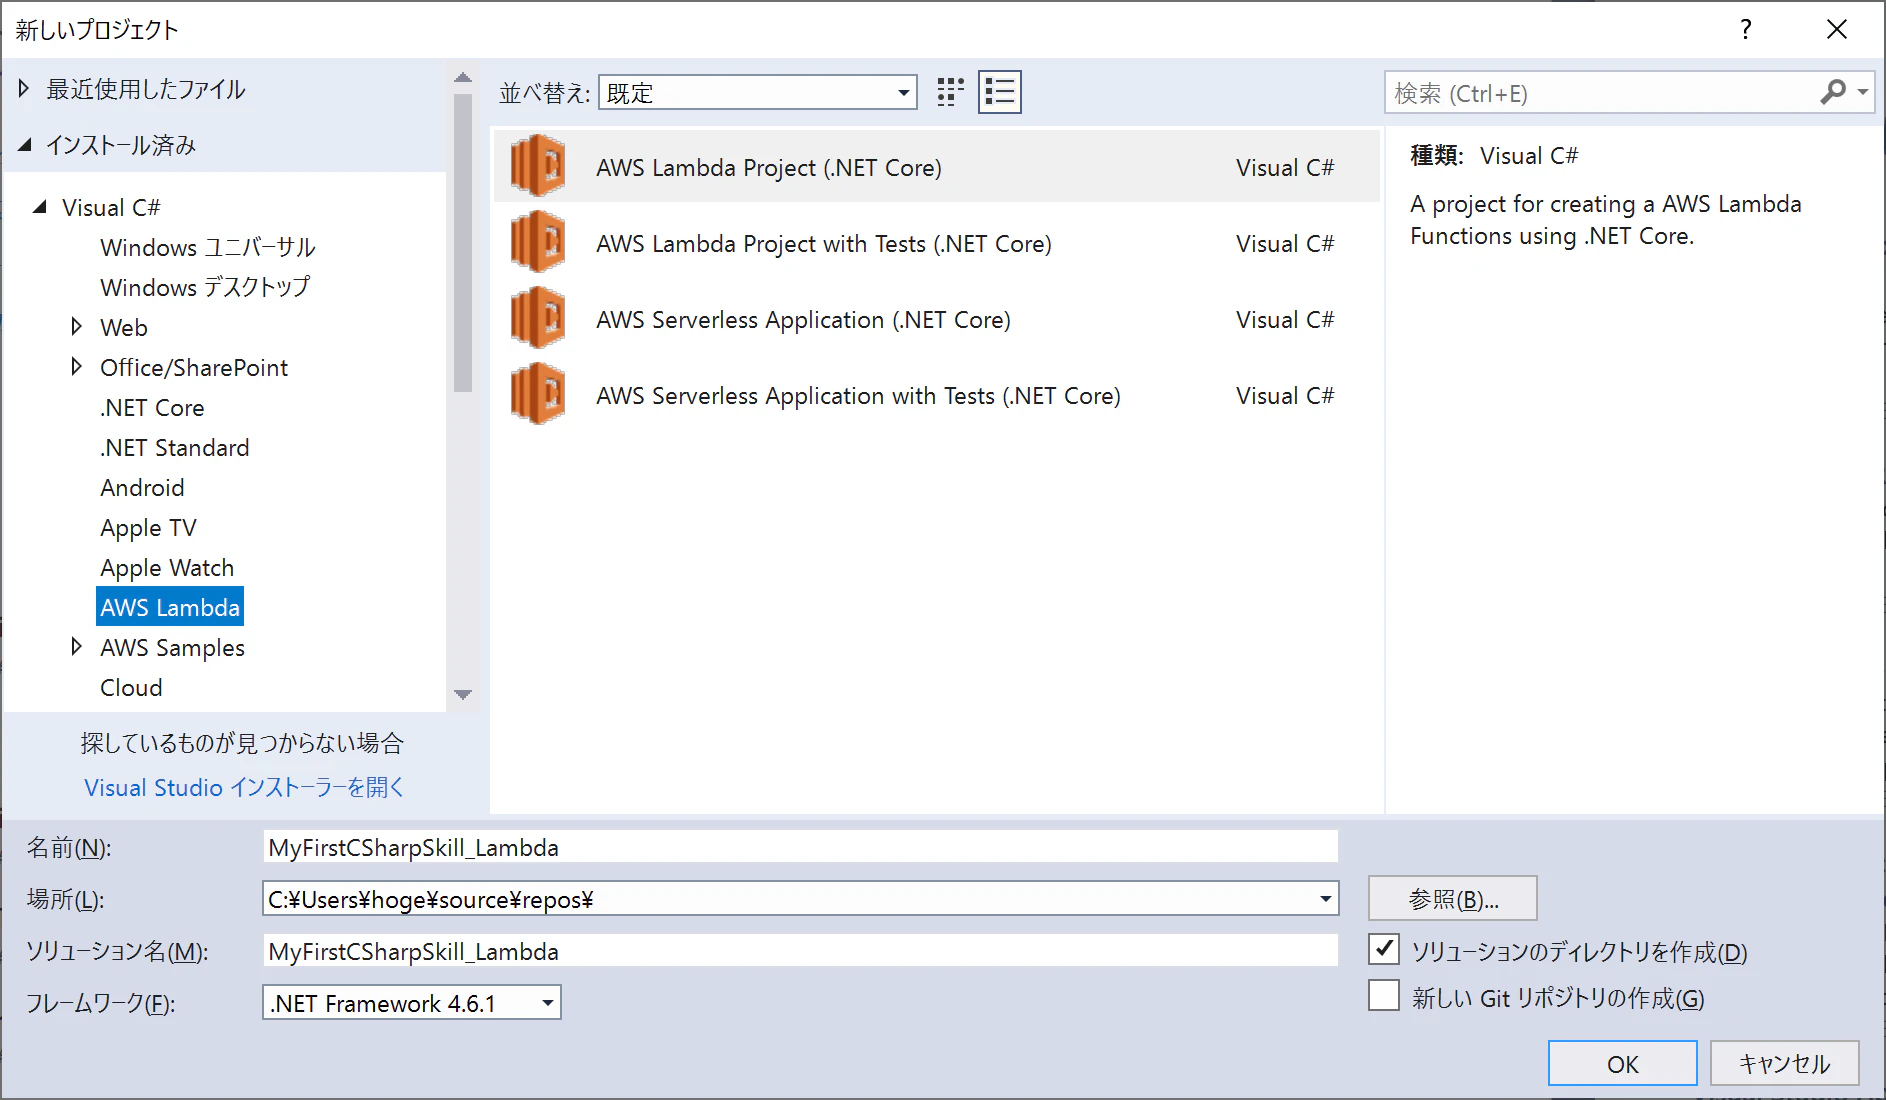Select the Android category
This screenshot has width=1886, height=1100.
[x=142, y=487]
